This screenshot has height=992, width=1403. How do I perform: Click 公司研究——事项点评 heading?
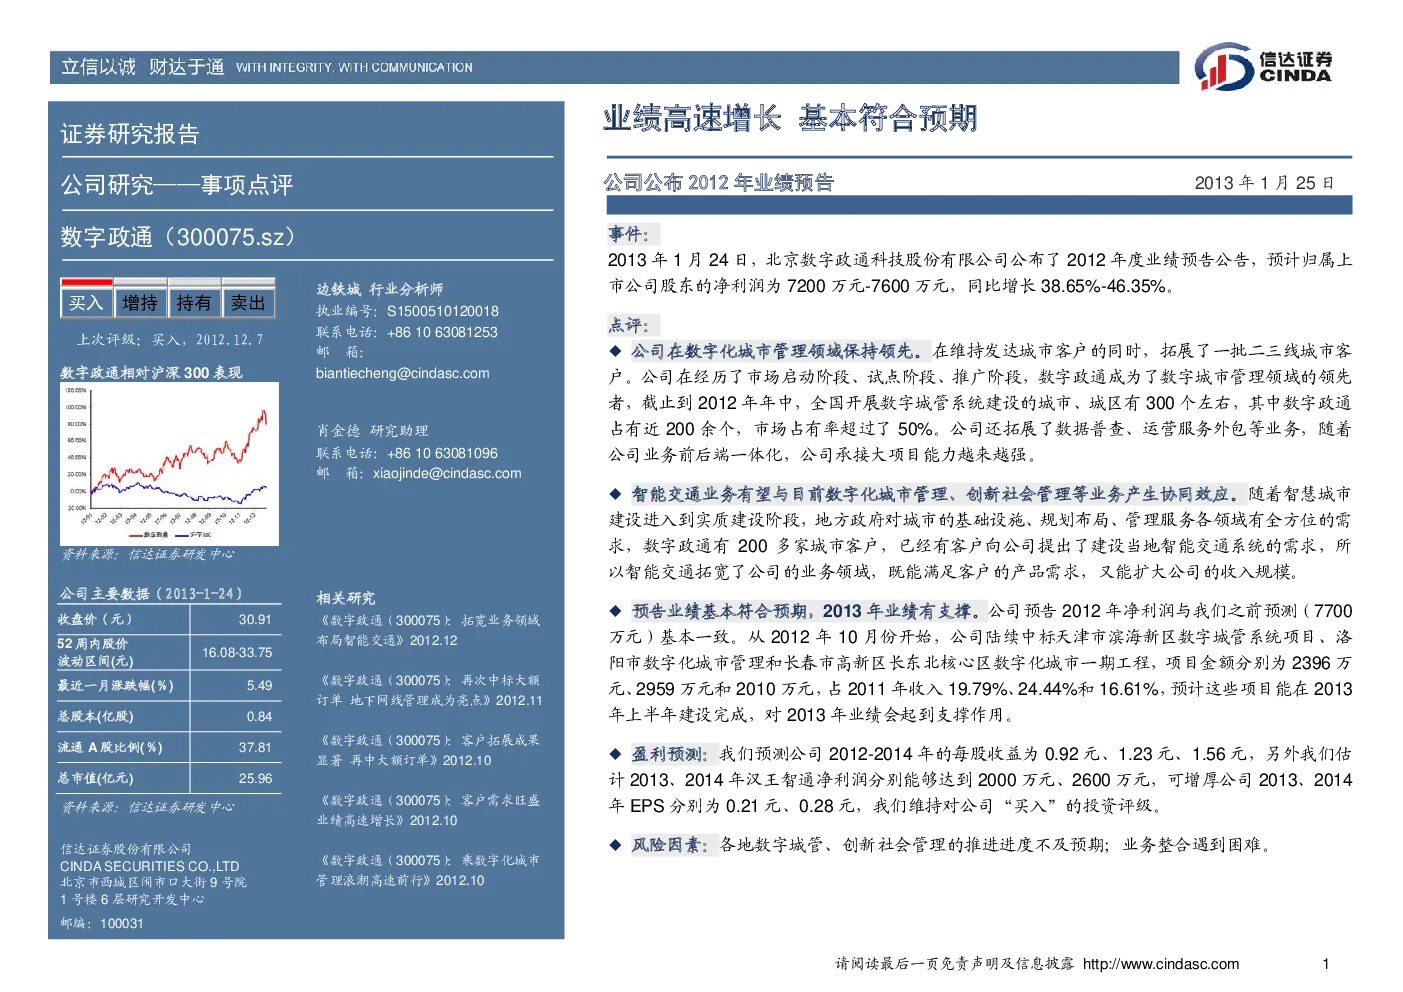tap(177, 185)
